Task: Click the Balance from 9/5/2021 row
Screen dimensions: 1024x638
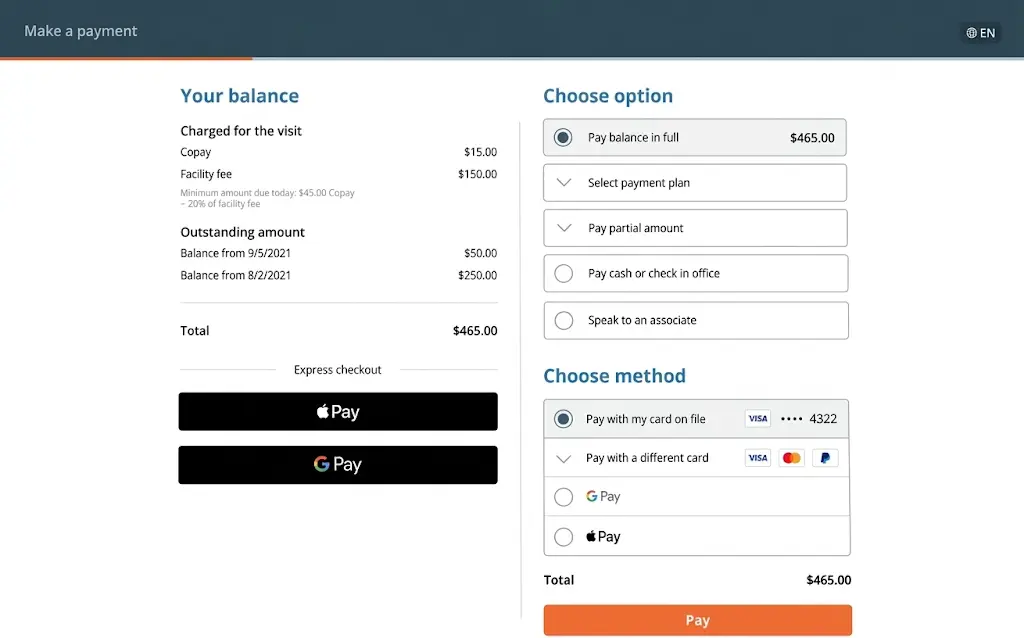Action: point(338,253)
